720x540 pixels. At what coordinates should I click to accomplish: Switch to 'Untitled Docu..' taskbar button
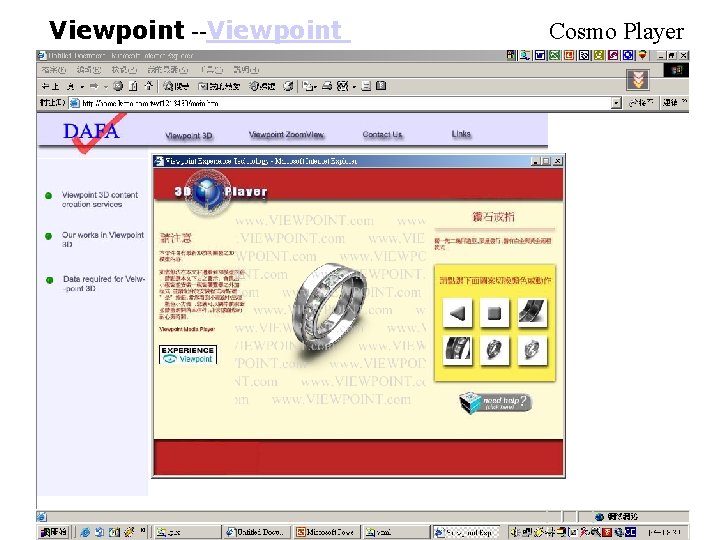click(256, 532)
